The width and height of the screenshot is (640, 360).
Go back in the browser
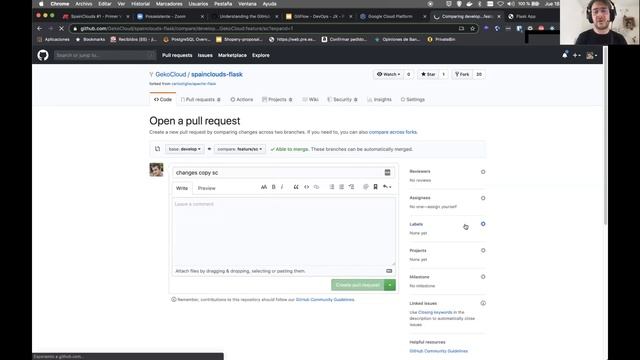[40, 29]
